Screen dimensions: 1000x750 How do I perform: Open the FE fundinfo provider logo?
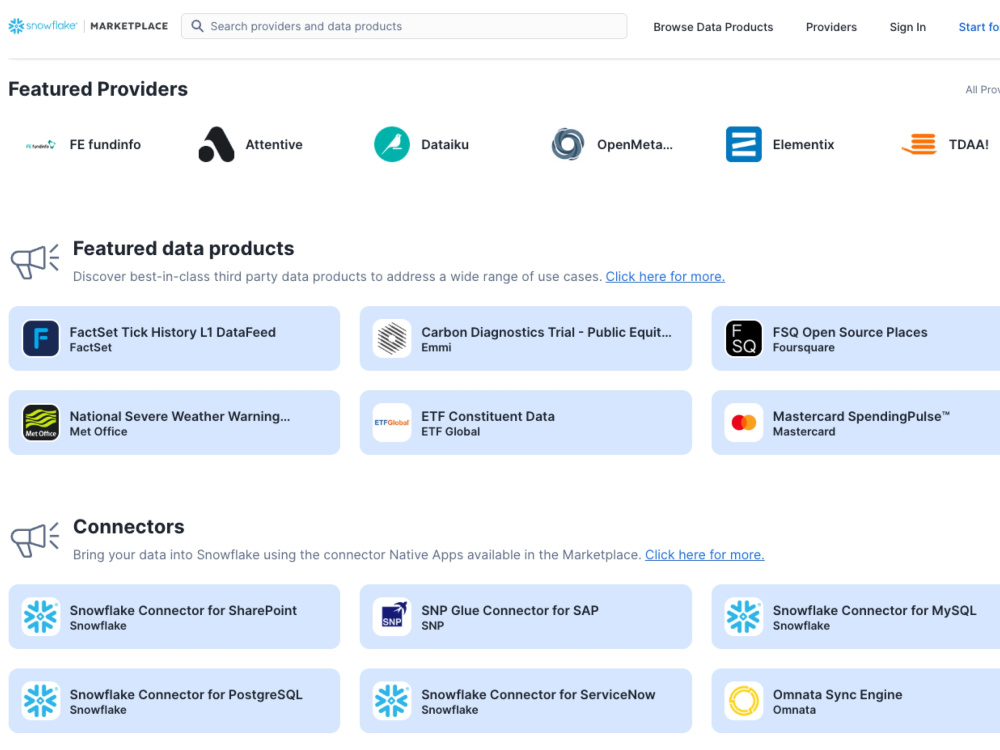pyautogui.click(x=40, y=145)
